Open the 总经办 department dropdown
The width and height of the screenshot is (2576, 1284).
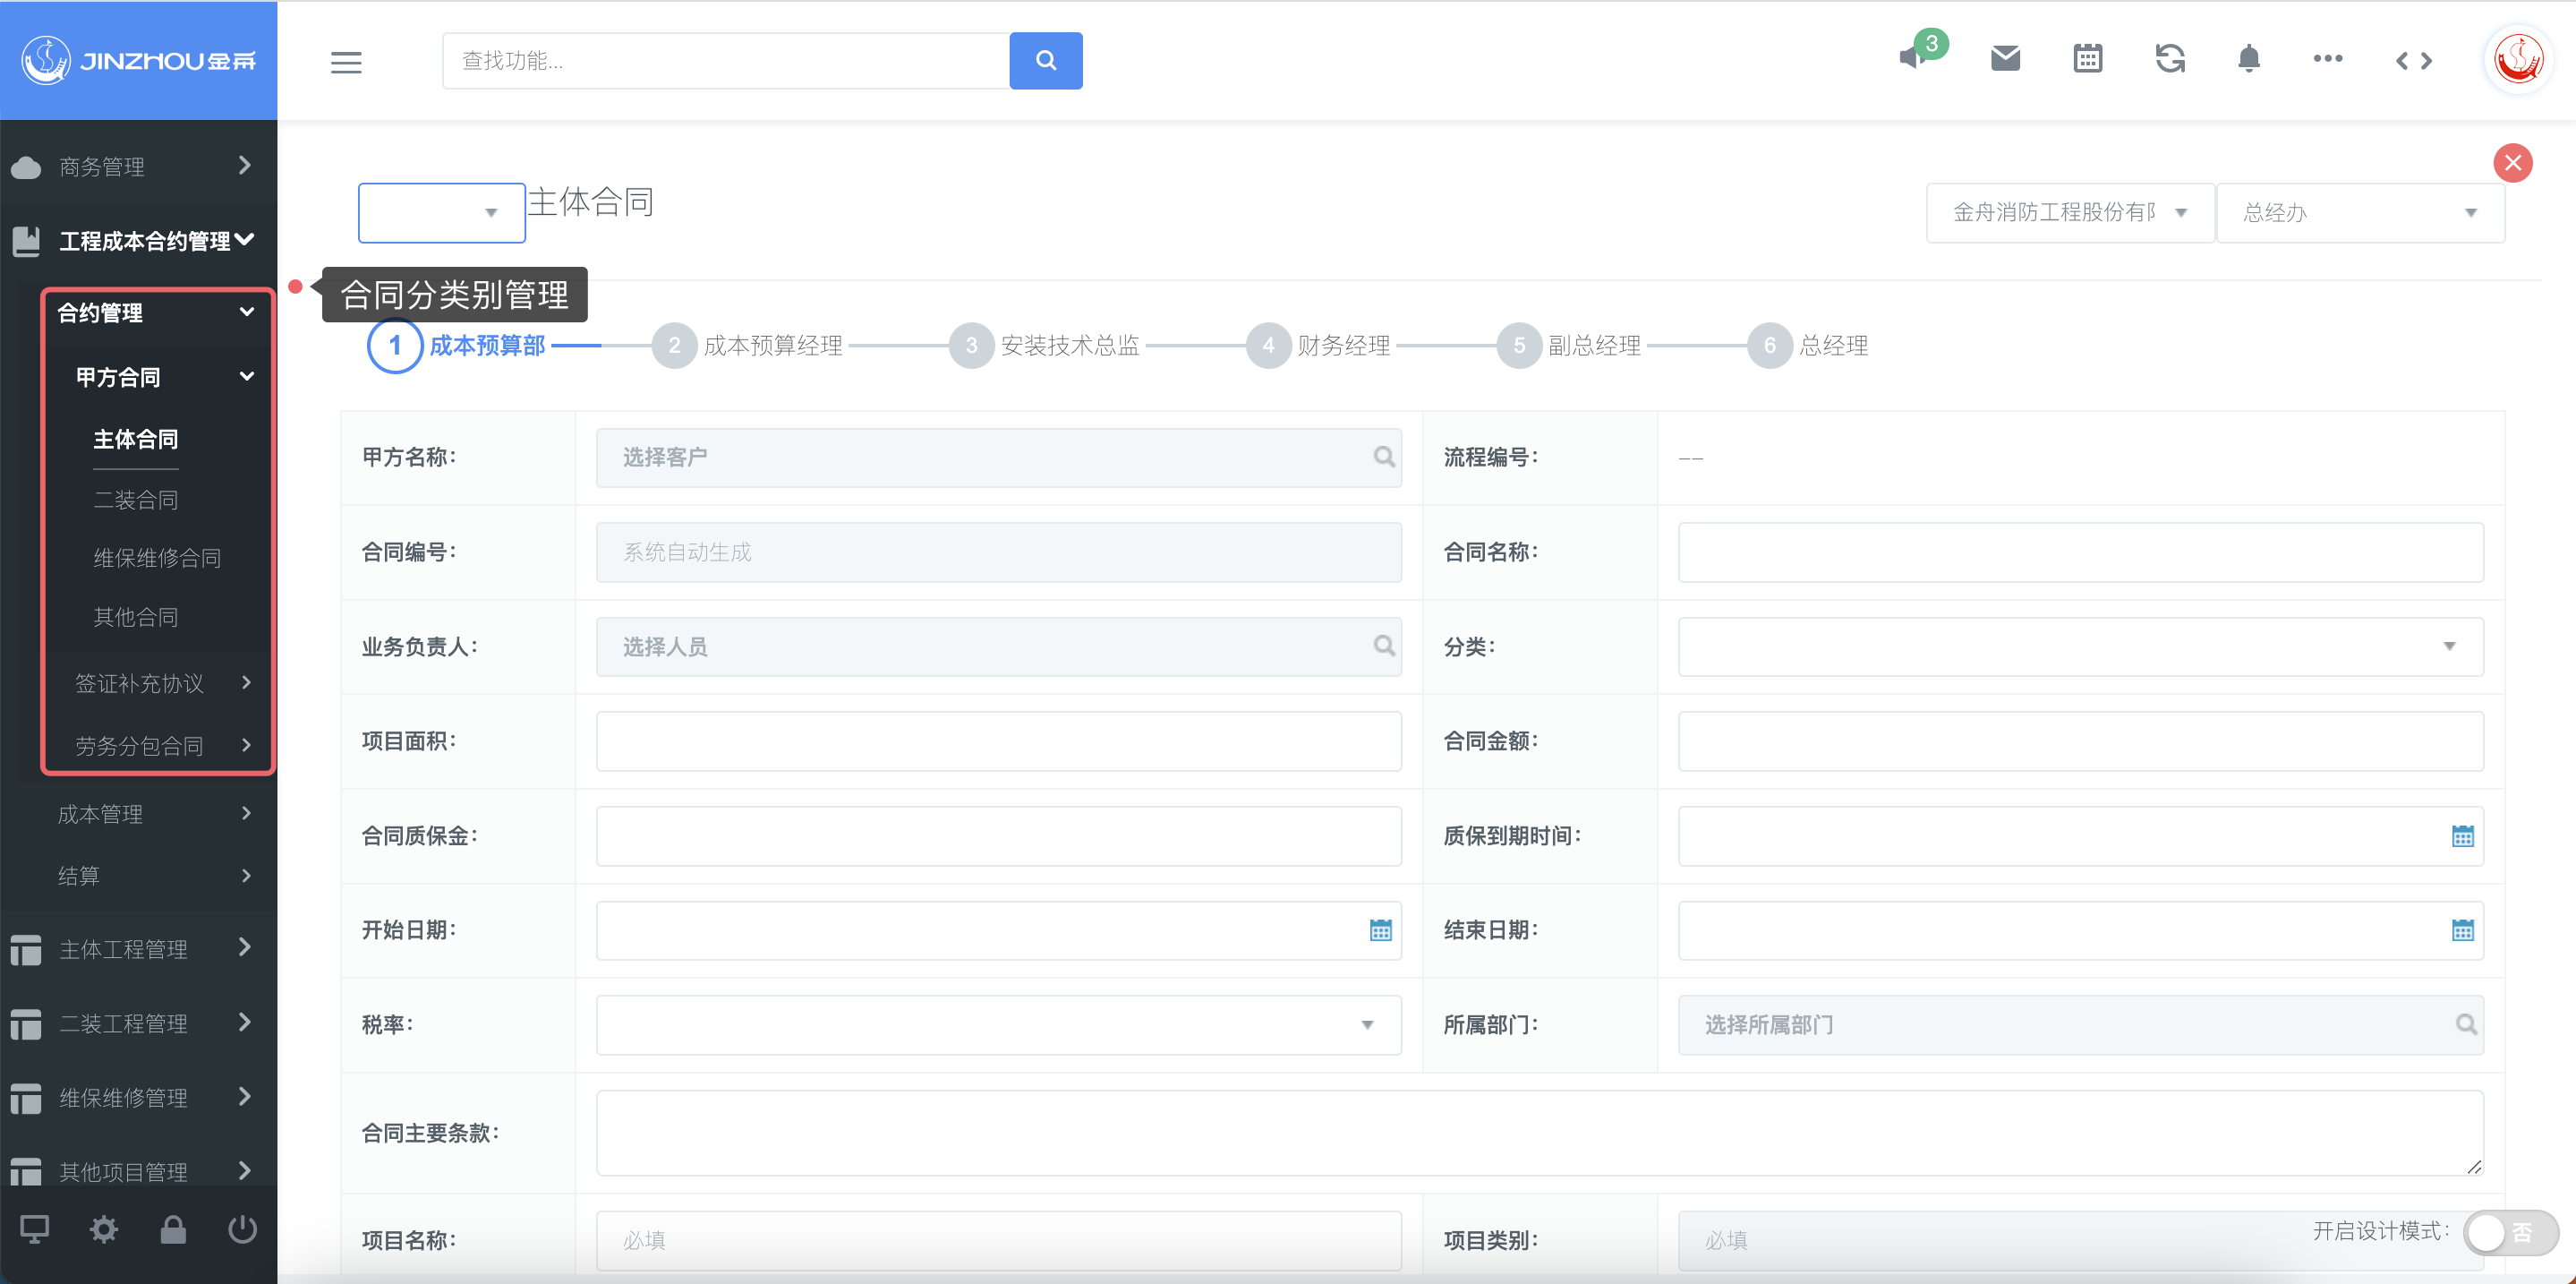click(x=2359, y=212)
